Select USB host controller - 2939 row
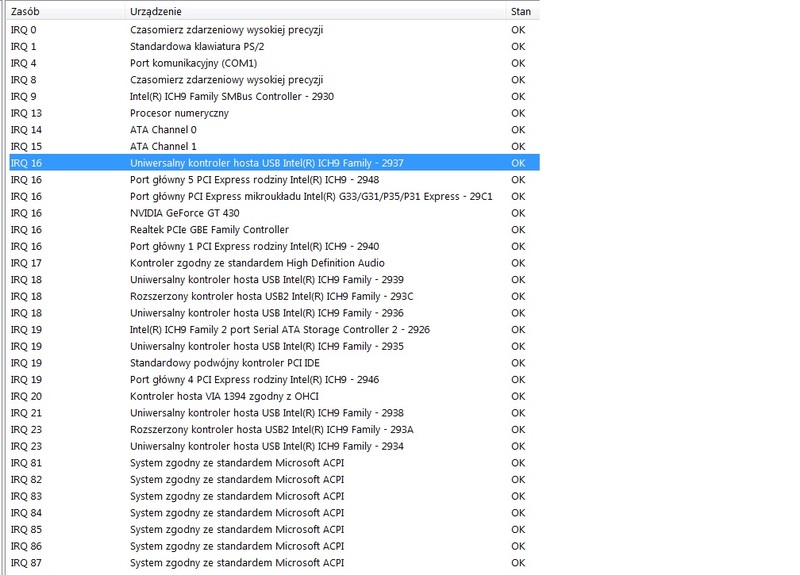The image size is (800, 575). (x=274, y=280)
